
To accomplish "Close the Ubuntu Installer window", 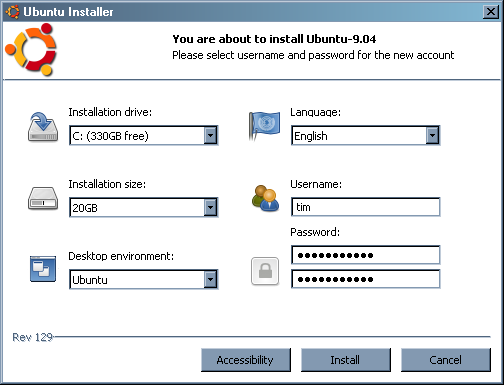I will (491, 12).
